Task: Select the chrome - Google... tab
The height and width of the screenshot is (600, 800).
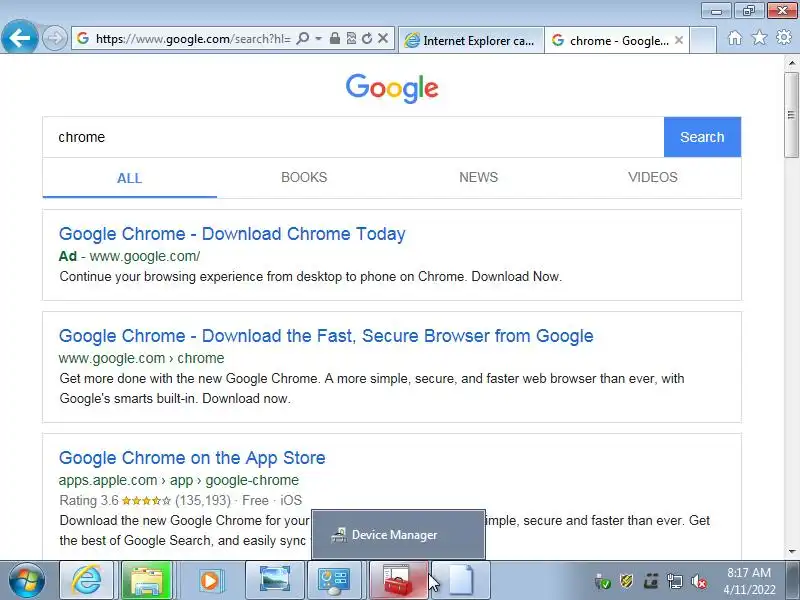Action: (612, 40)
